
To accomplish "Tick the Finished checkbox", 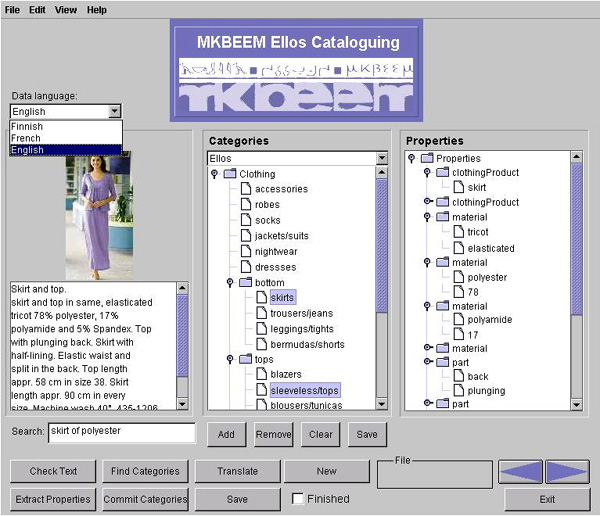I will click(x=298, y=499).
